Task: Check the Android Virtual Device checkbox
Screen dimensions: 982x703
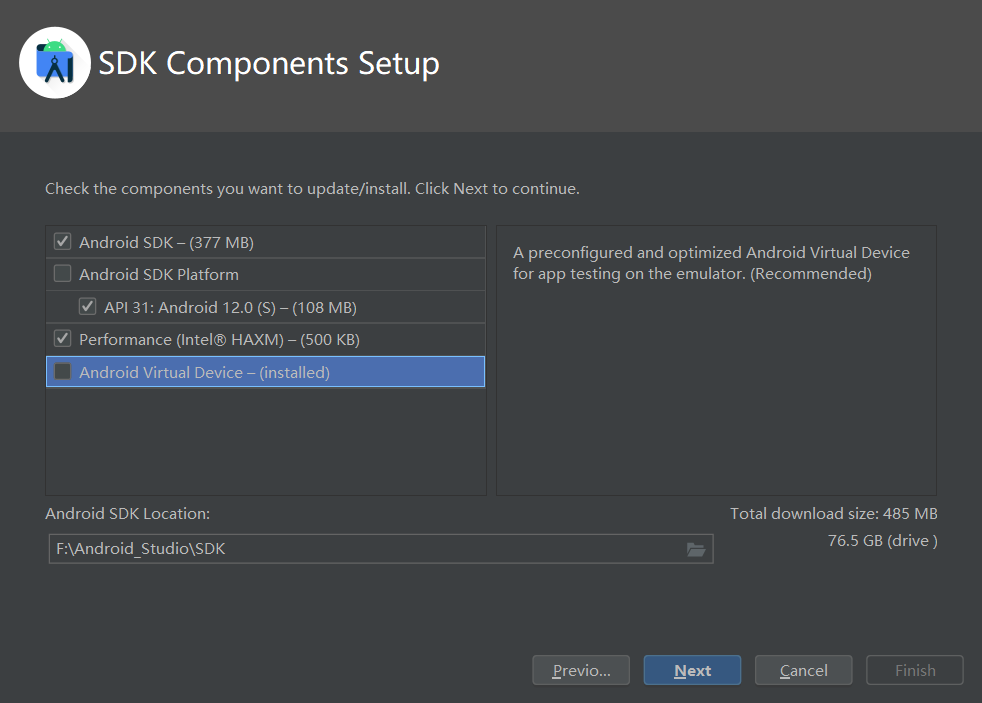Action: tap(63, 372)
